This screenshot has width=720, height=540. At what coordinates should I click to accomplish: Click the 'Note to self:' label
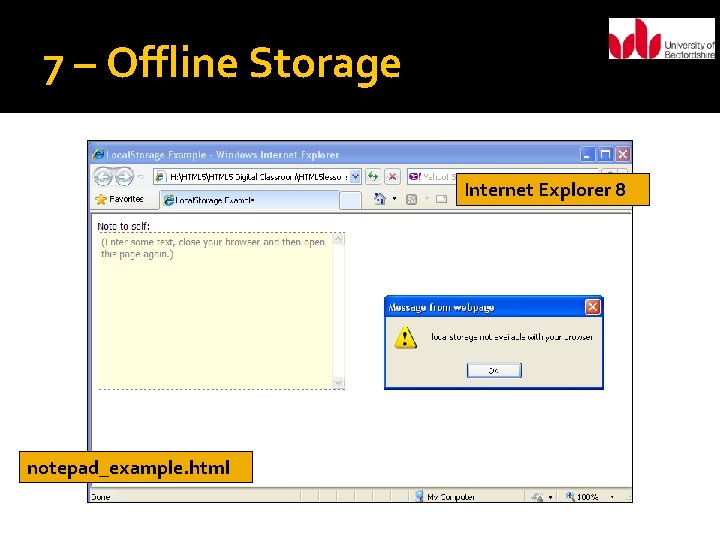coord(124,226)
